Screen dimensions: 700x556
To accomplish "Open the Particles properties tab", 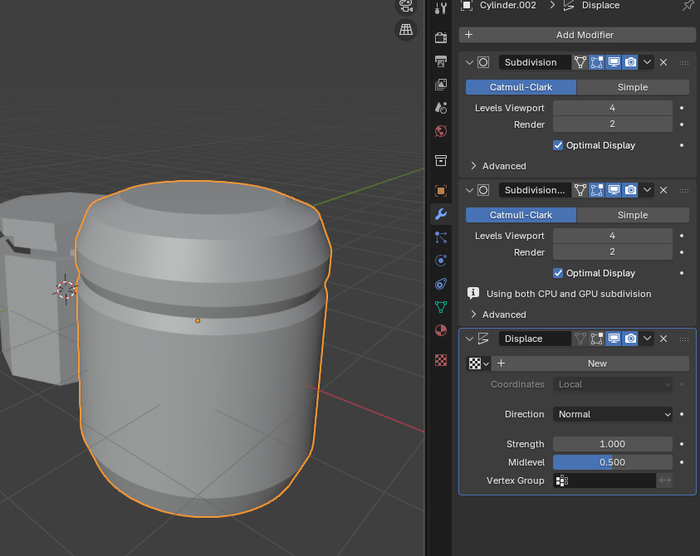I will (441, 238).
